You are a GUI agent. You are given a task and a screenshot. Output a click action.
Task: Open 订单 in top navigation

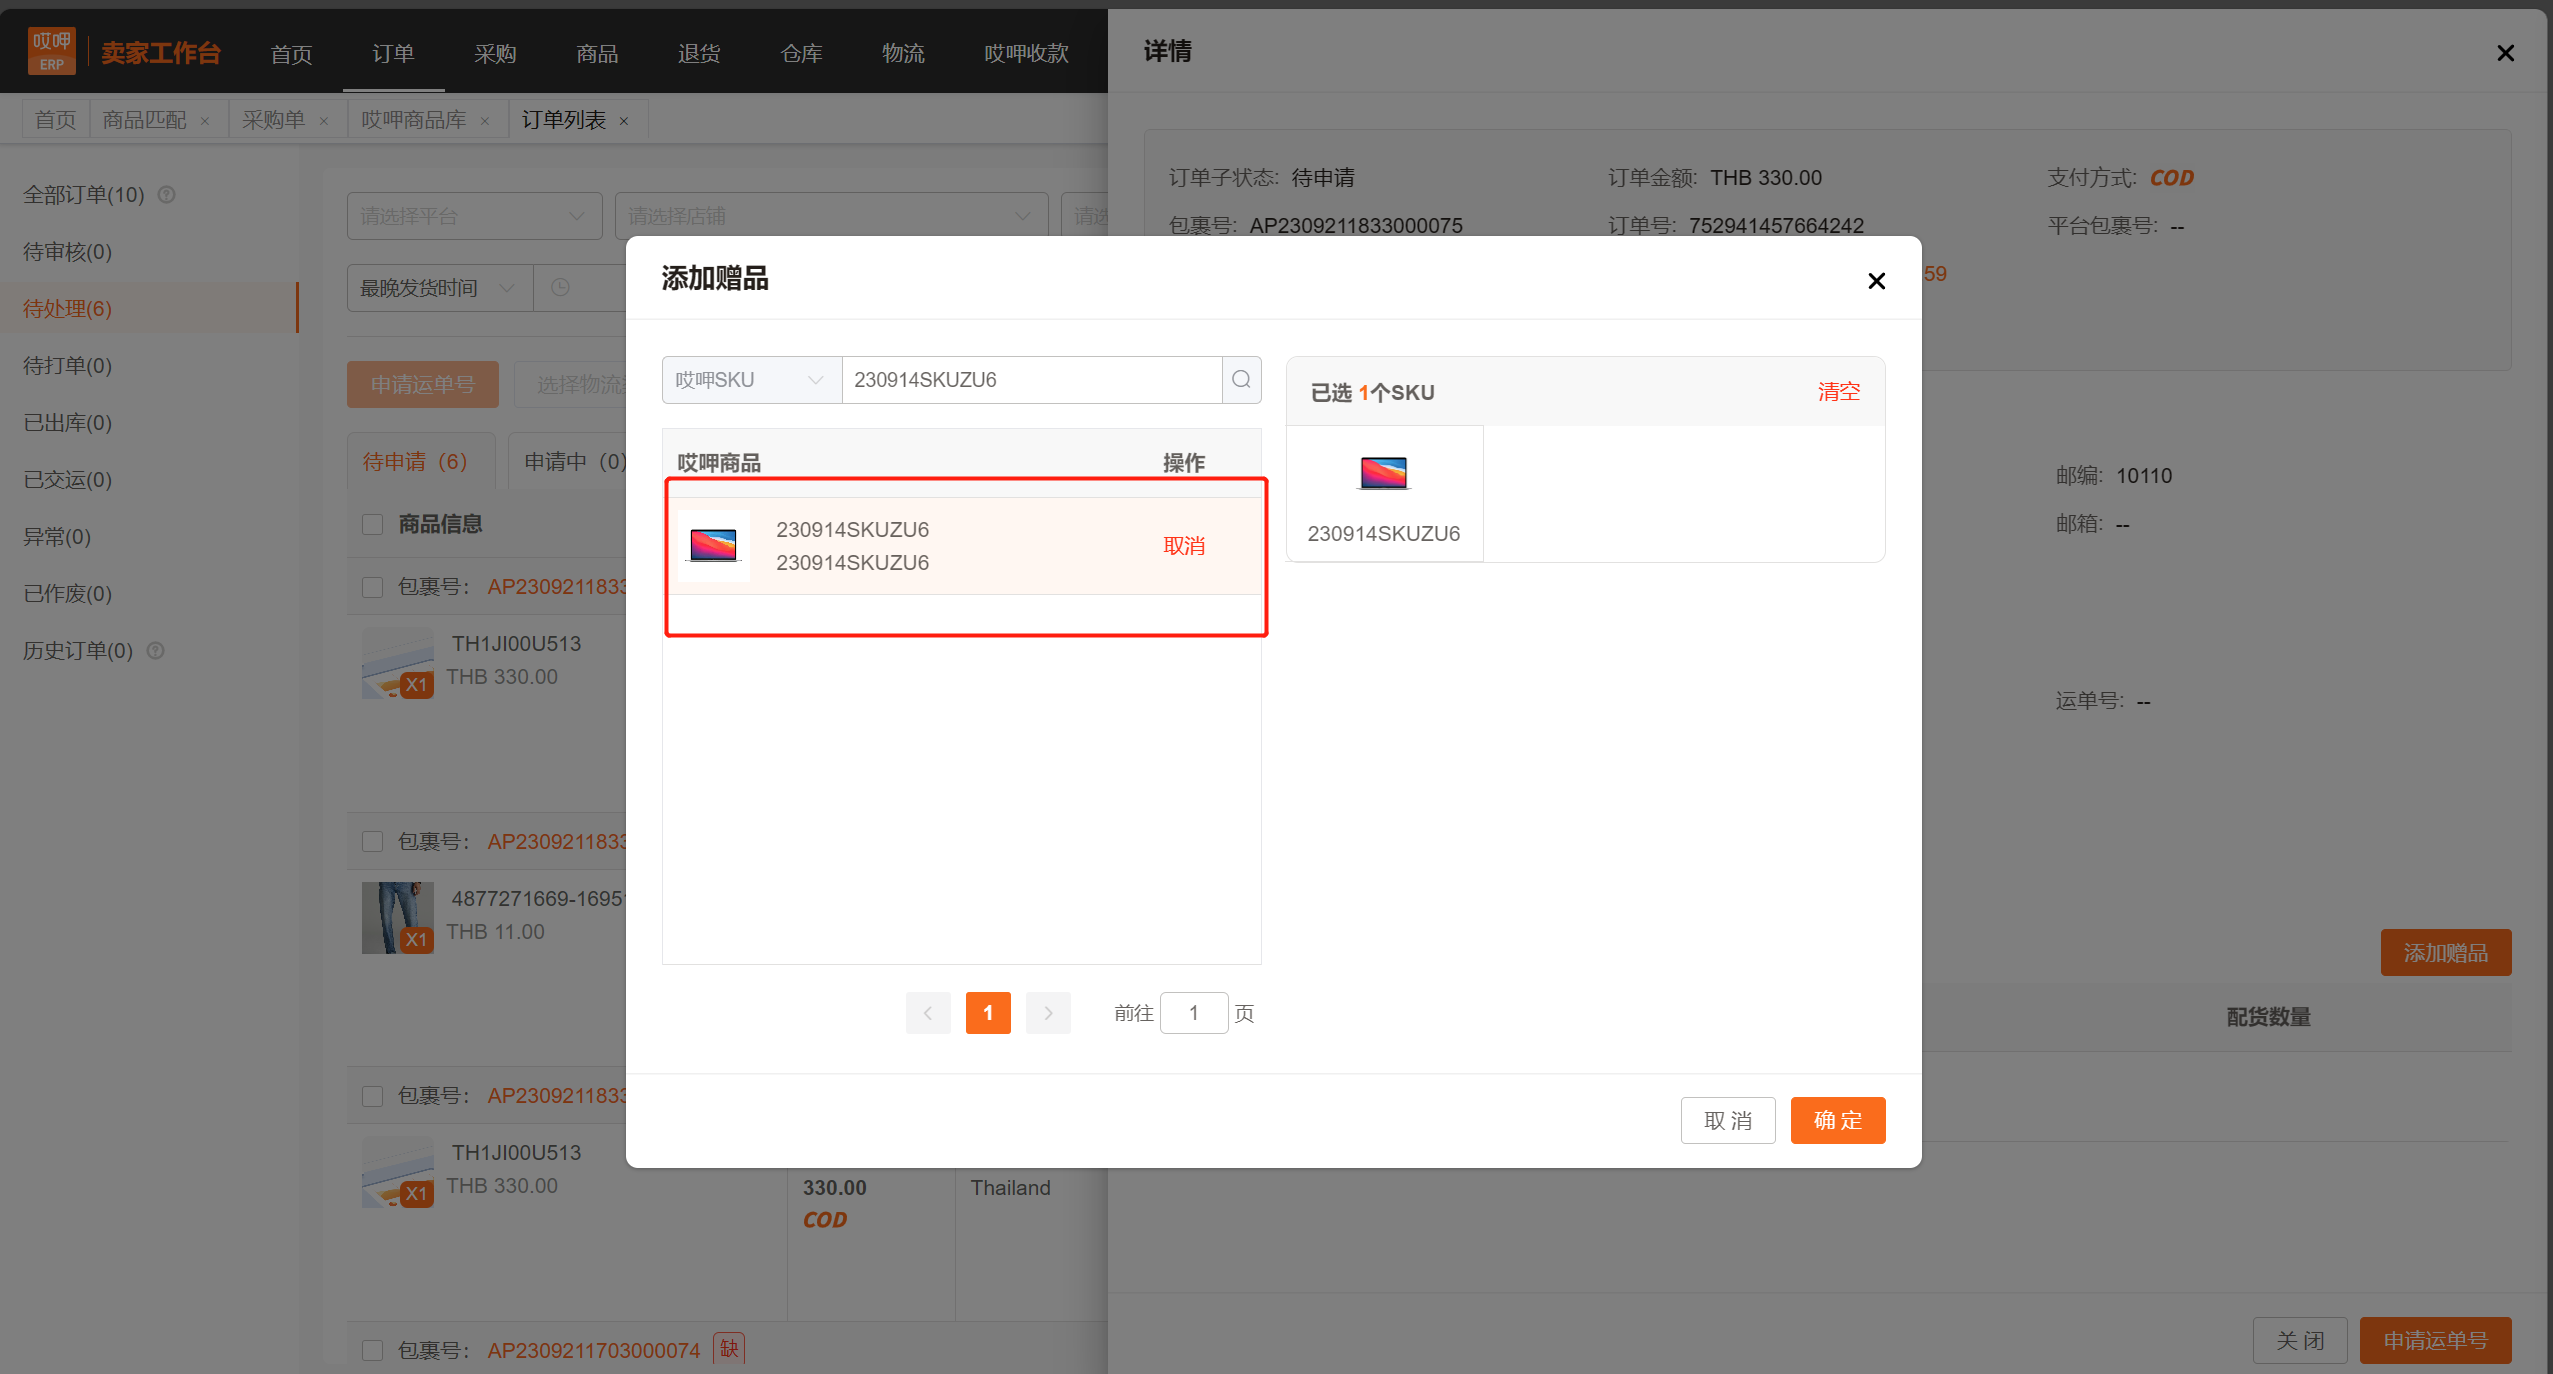point(393,54)
